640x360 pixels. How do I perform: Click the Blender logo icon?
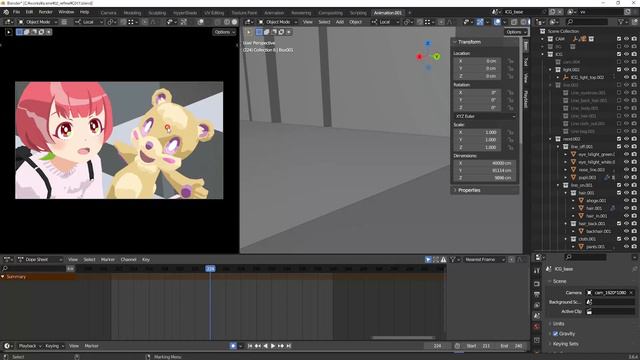[6, 12]
